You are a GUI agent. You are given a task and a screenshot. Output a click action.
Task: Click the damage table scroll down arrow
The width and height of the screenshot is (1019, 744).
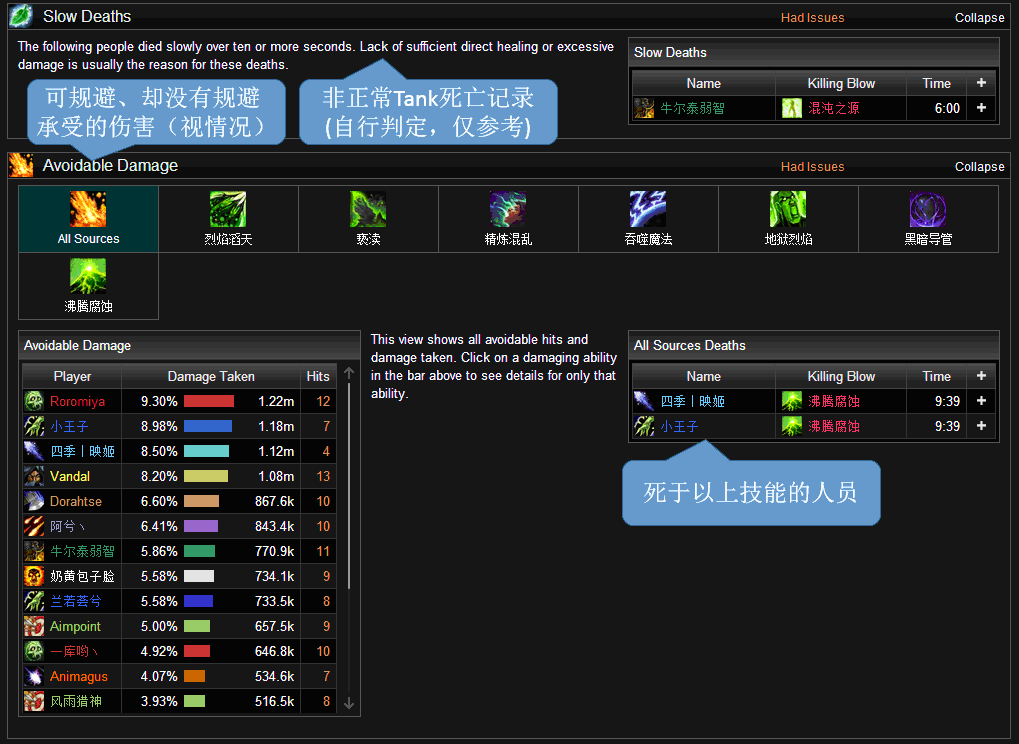click(349, 704)
